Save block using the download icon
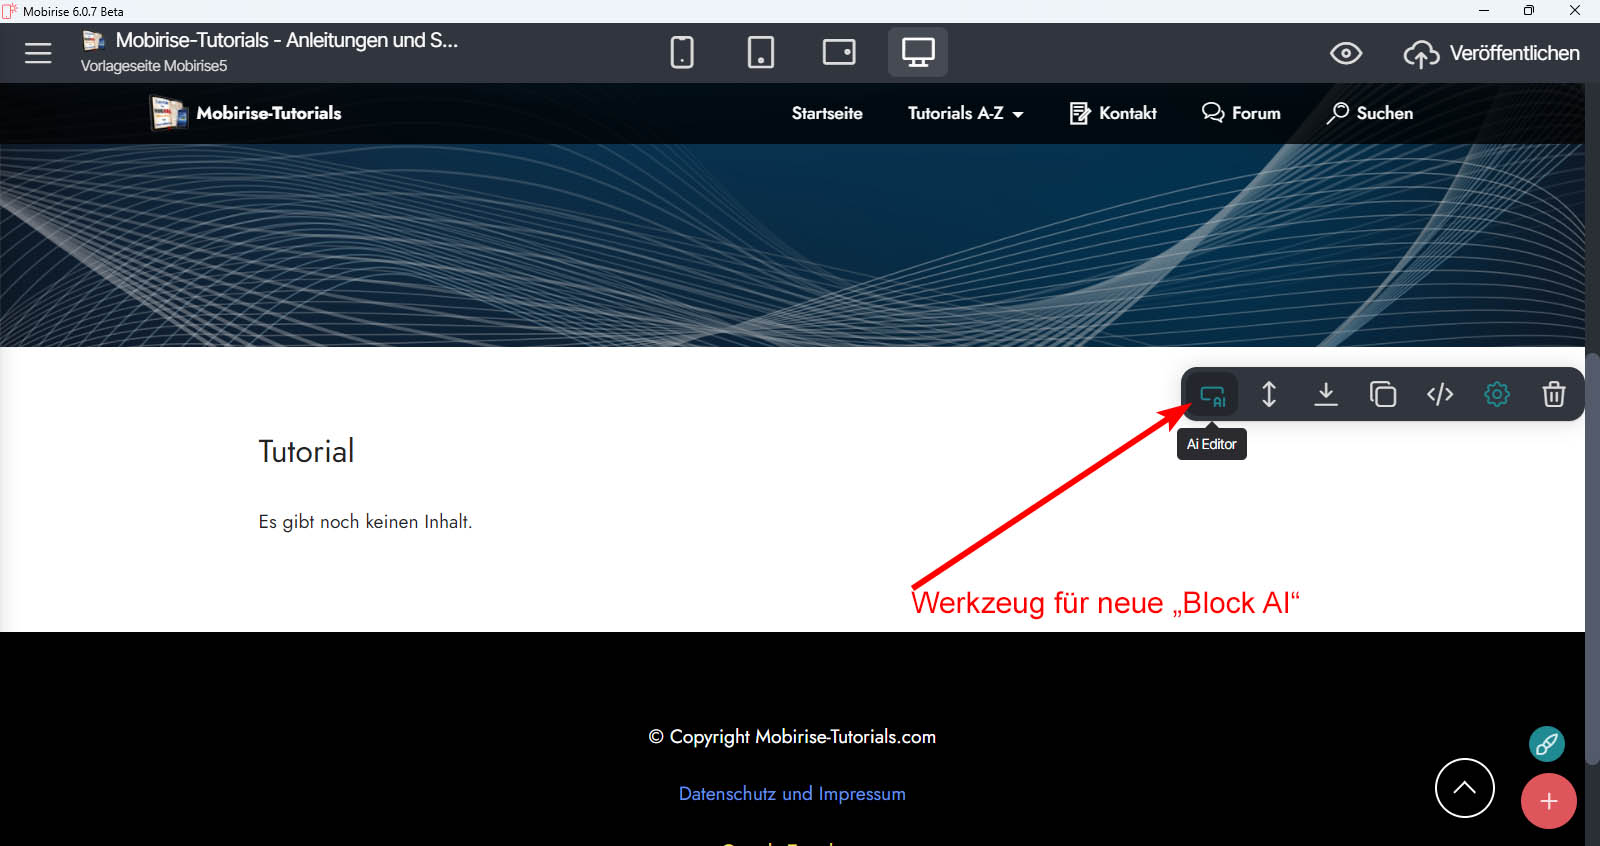 pos(1326,394)
